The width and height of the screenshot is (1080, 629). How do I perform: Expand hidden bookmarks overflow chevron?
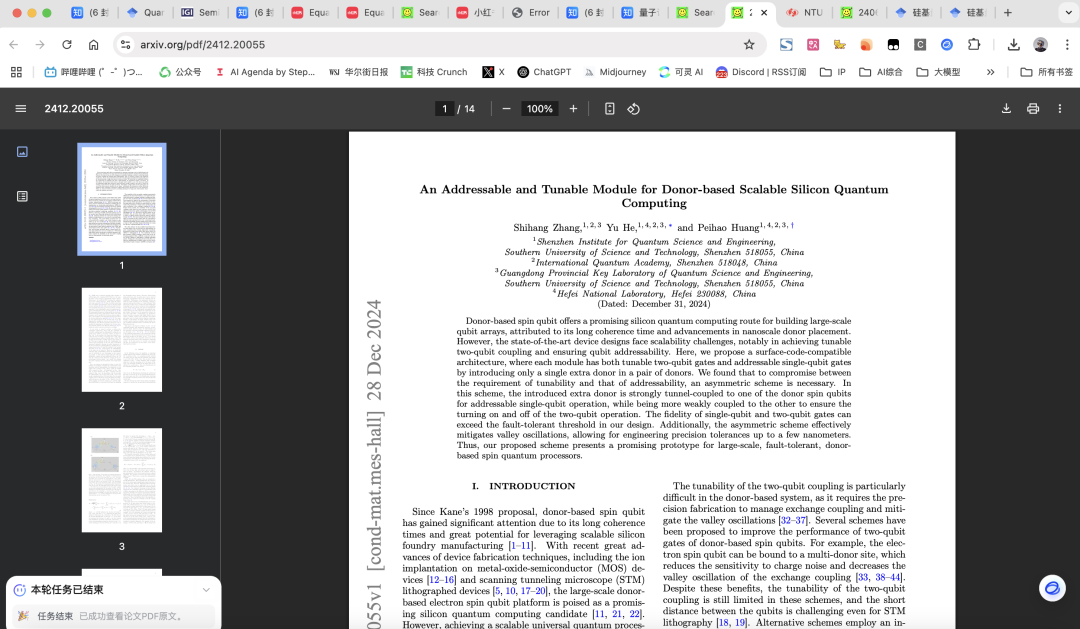[991, 72]
